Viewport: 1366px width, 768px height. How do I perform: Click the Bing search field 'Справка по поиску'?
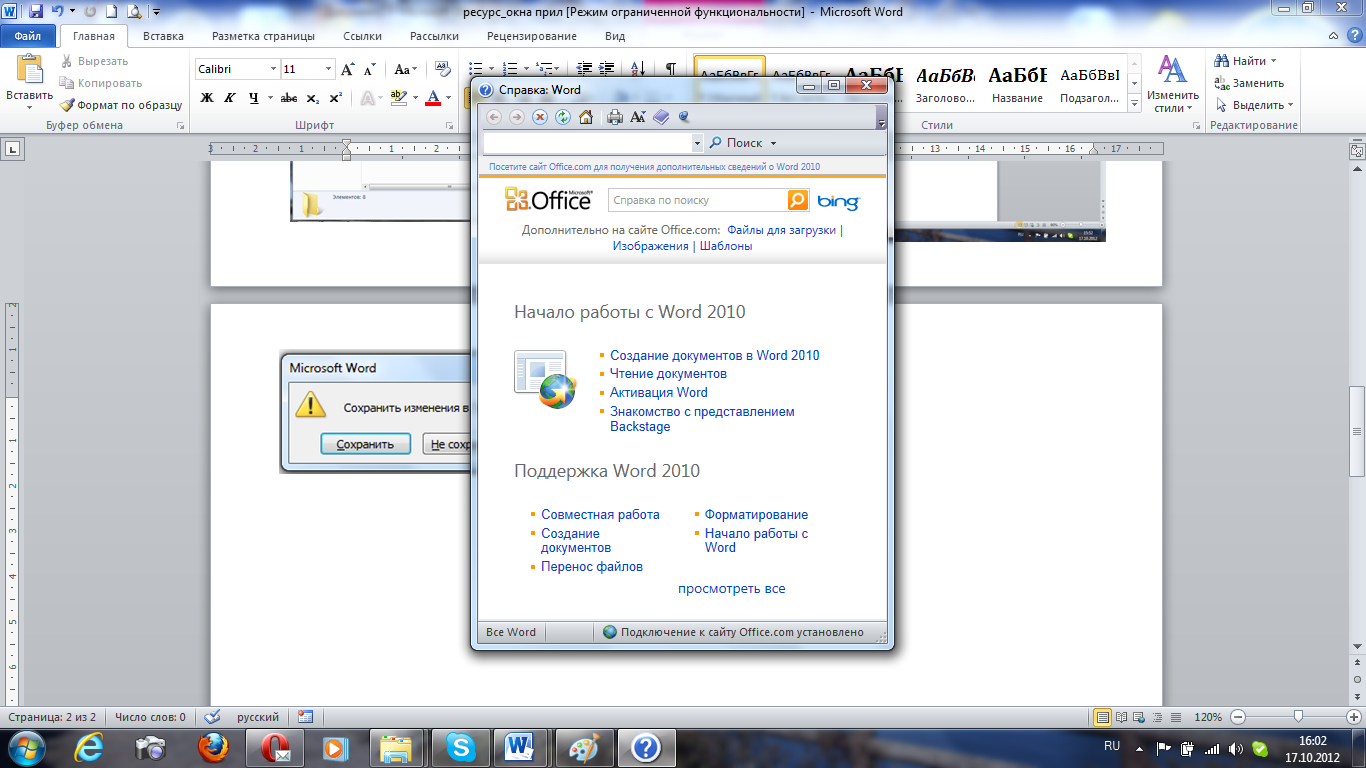[697, 200]
